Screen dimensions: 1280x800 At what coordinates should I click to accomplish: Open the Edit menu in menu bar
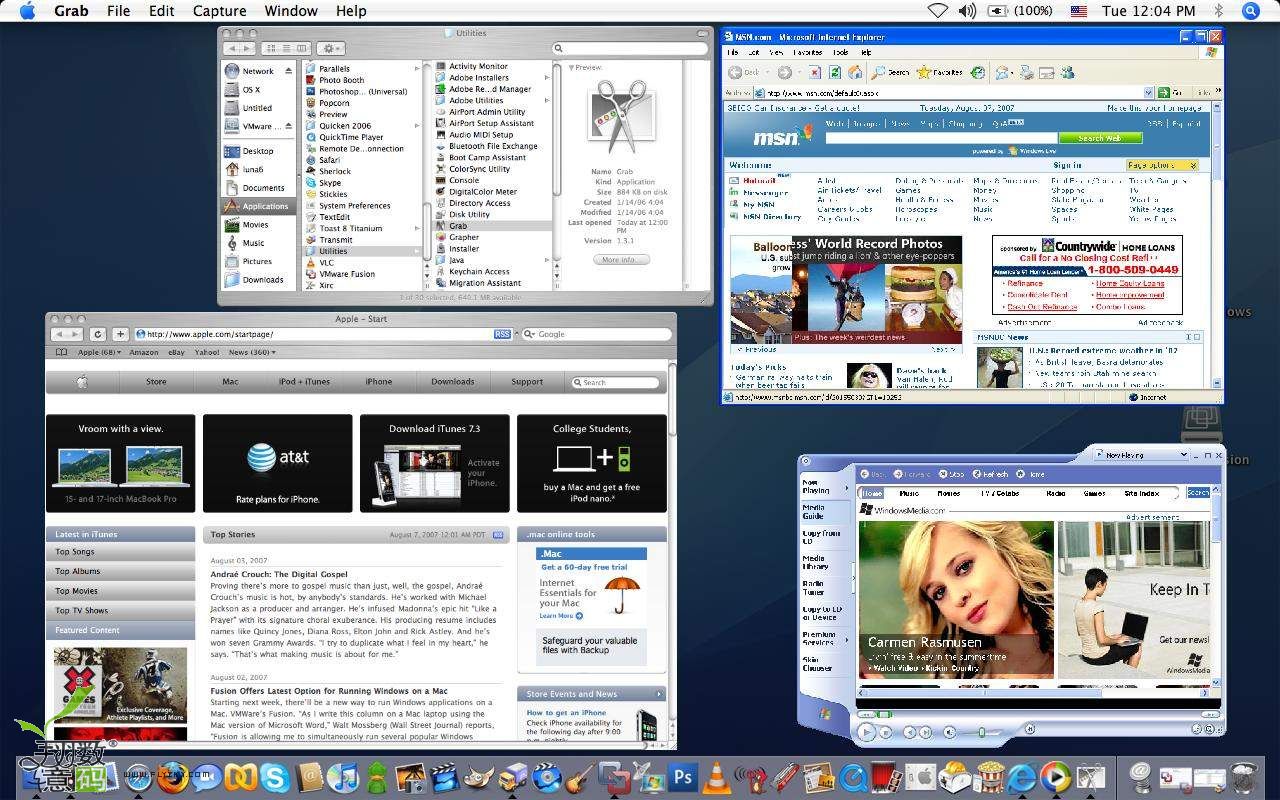[x=161, y=11]
